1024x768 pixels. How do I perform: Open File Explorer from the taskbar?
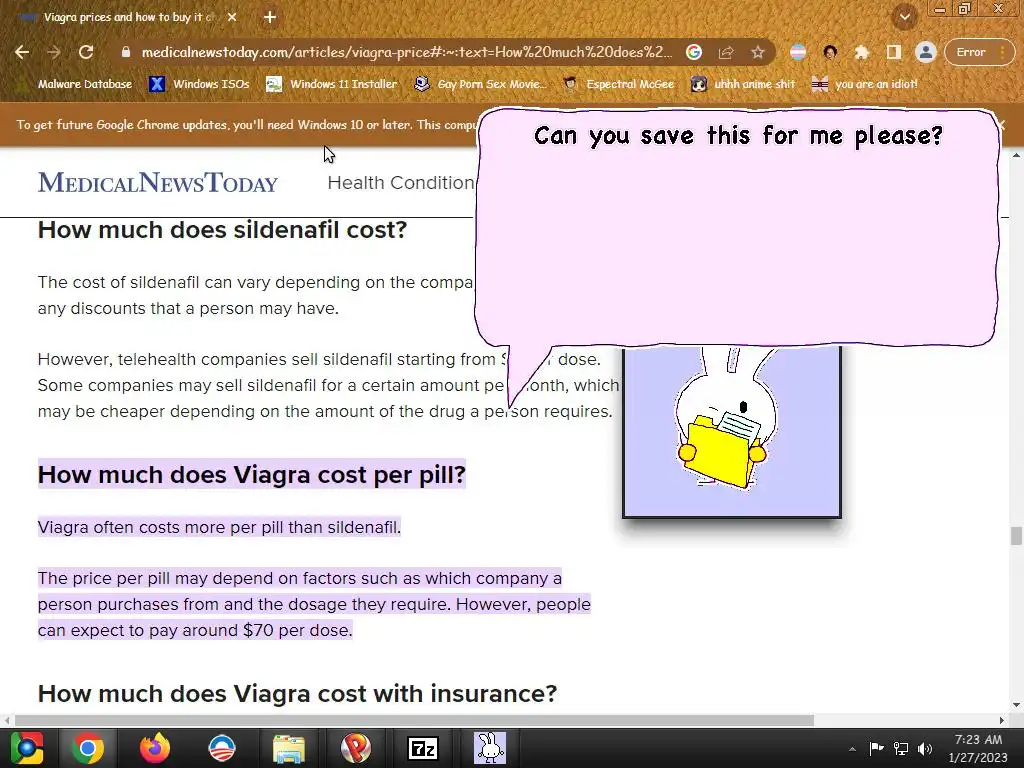pos(289,748)
